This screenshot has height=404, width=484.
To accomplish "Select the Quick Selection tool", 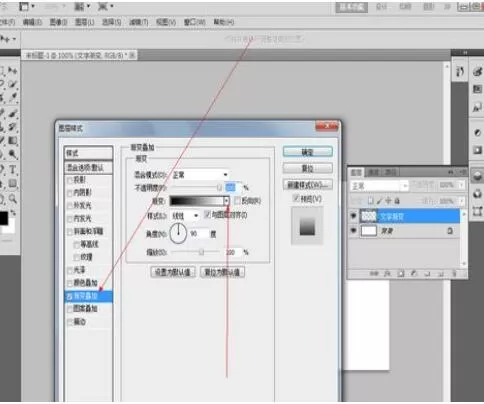I will tap(12, 84).
